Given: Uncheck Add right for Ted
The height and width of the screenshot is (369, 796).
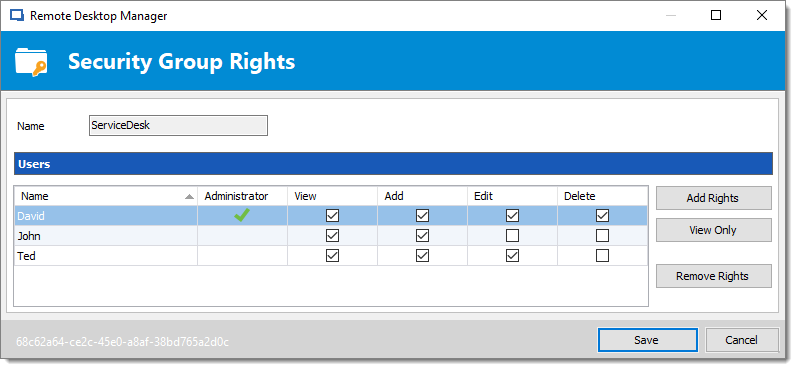Looking at the screenshot, I should pyautogui.click(x=422, y=256).
